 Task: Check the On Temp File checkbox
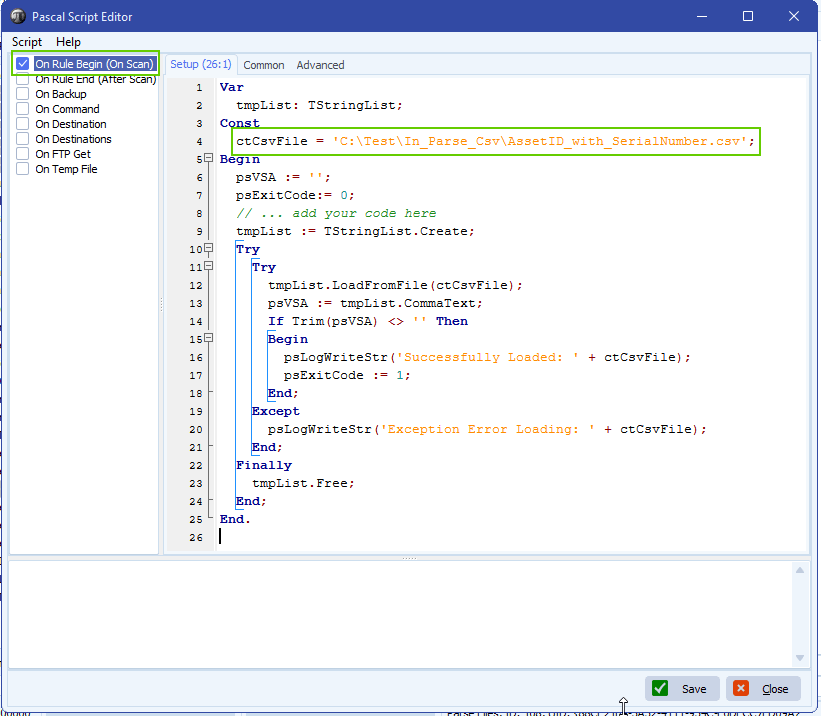click(21, 168)
